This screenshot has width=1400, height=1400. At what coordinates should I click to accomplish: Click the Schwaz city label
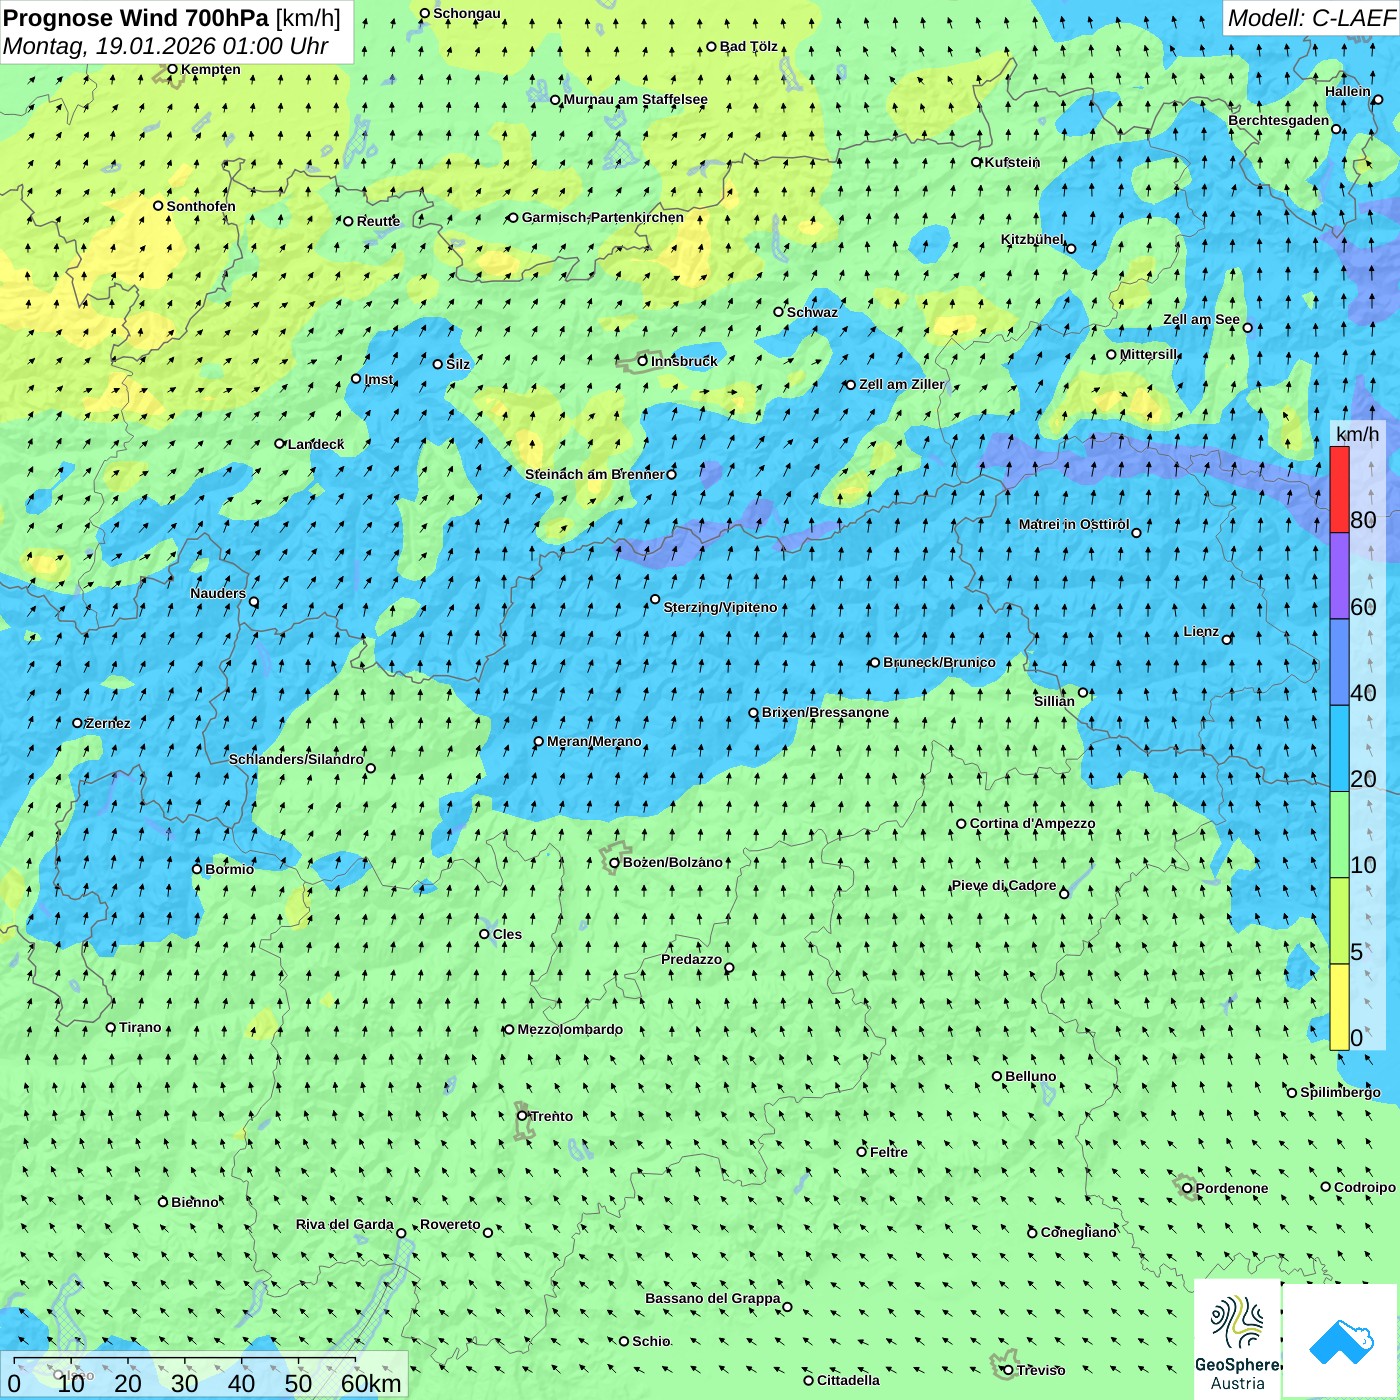812,312
